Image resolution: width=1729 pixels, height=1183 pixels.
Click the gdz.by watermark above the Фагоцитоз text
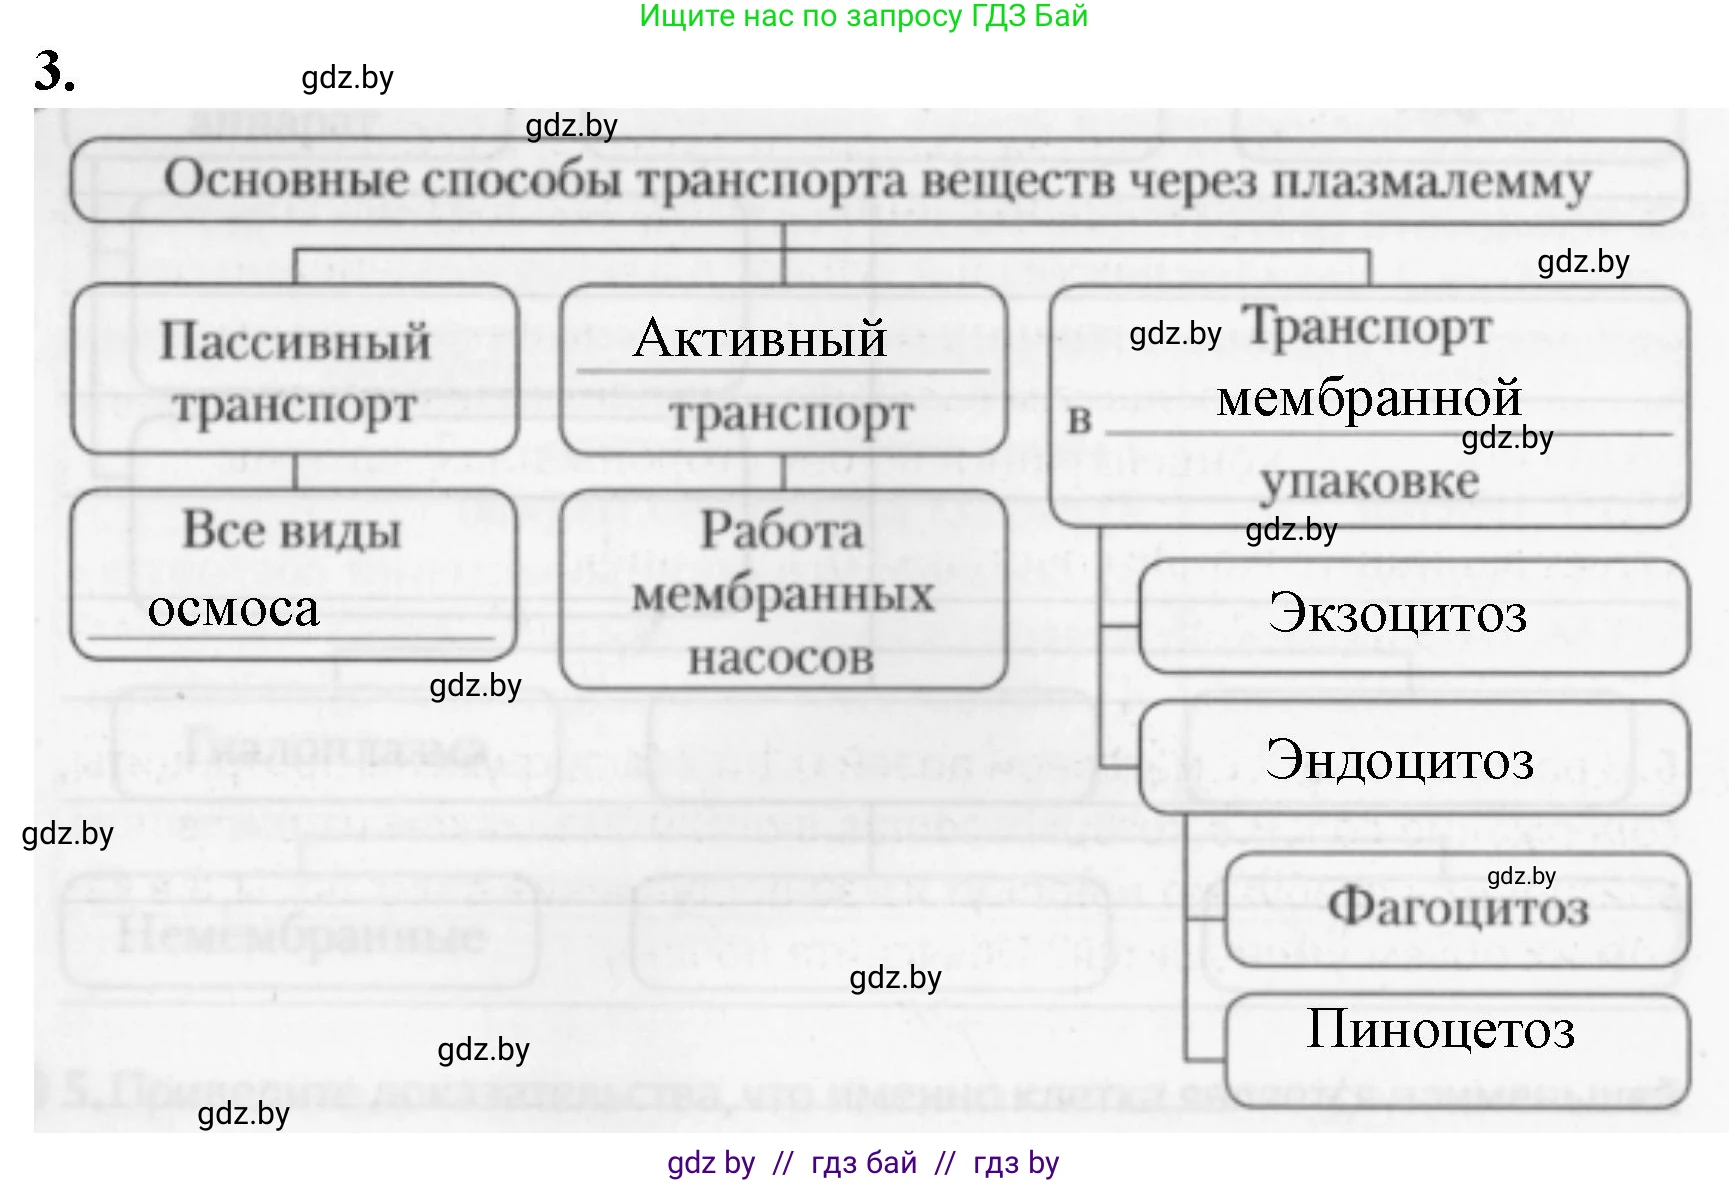pyautogui.click(x=1521, y=877)
